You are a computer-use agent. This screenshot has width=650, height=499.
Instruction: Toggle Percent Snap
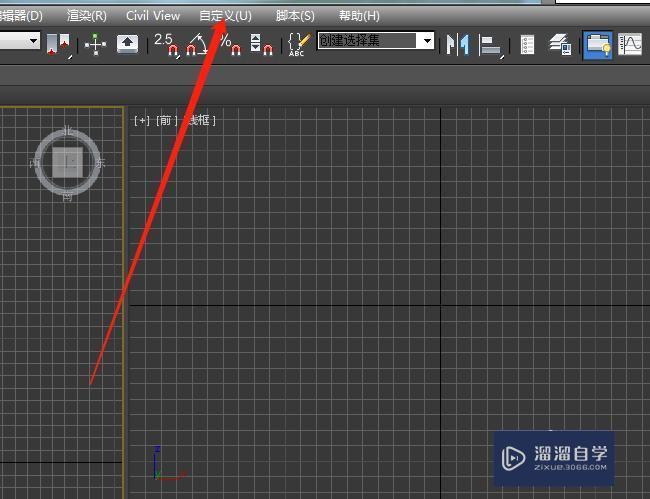point(230,44)
